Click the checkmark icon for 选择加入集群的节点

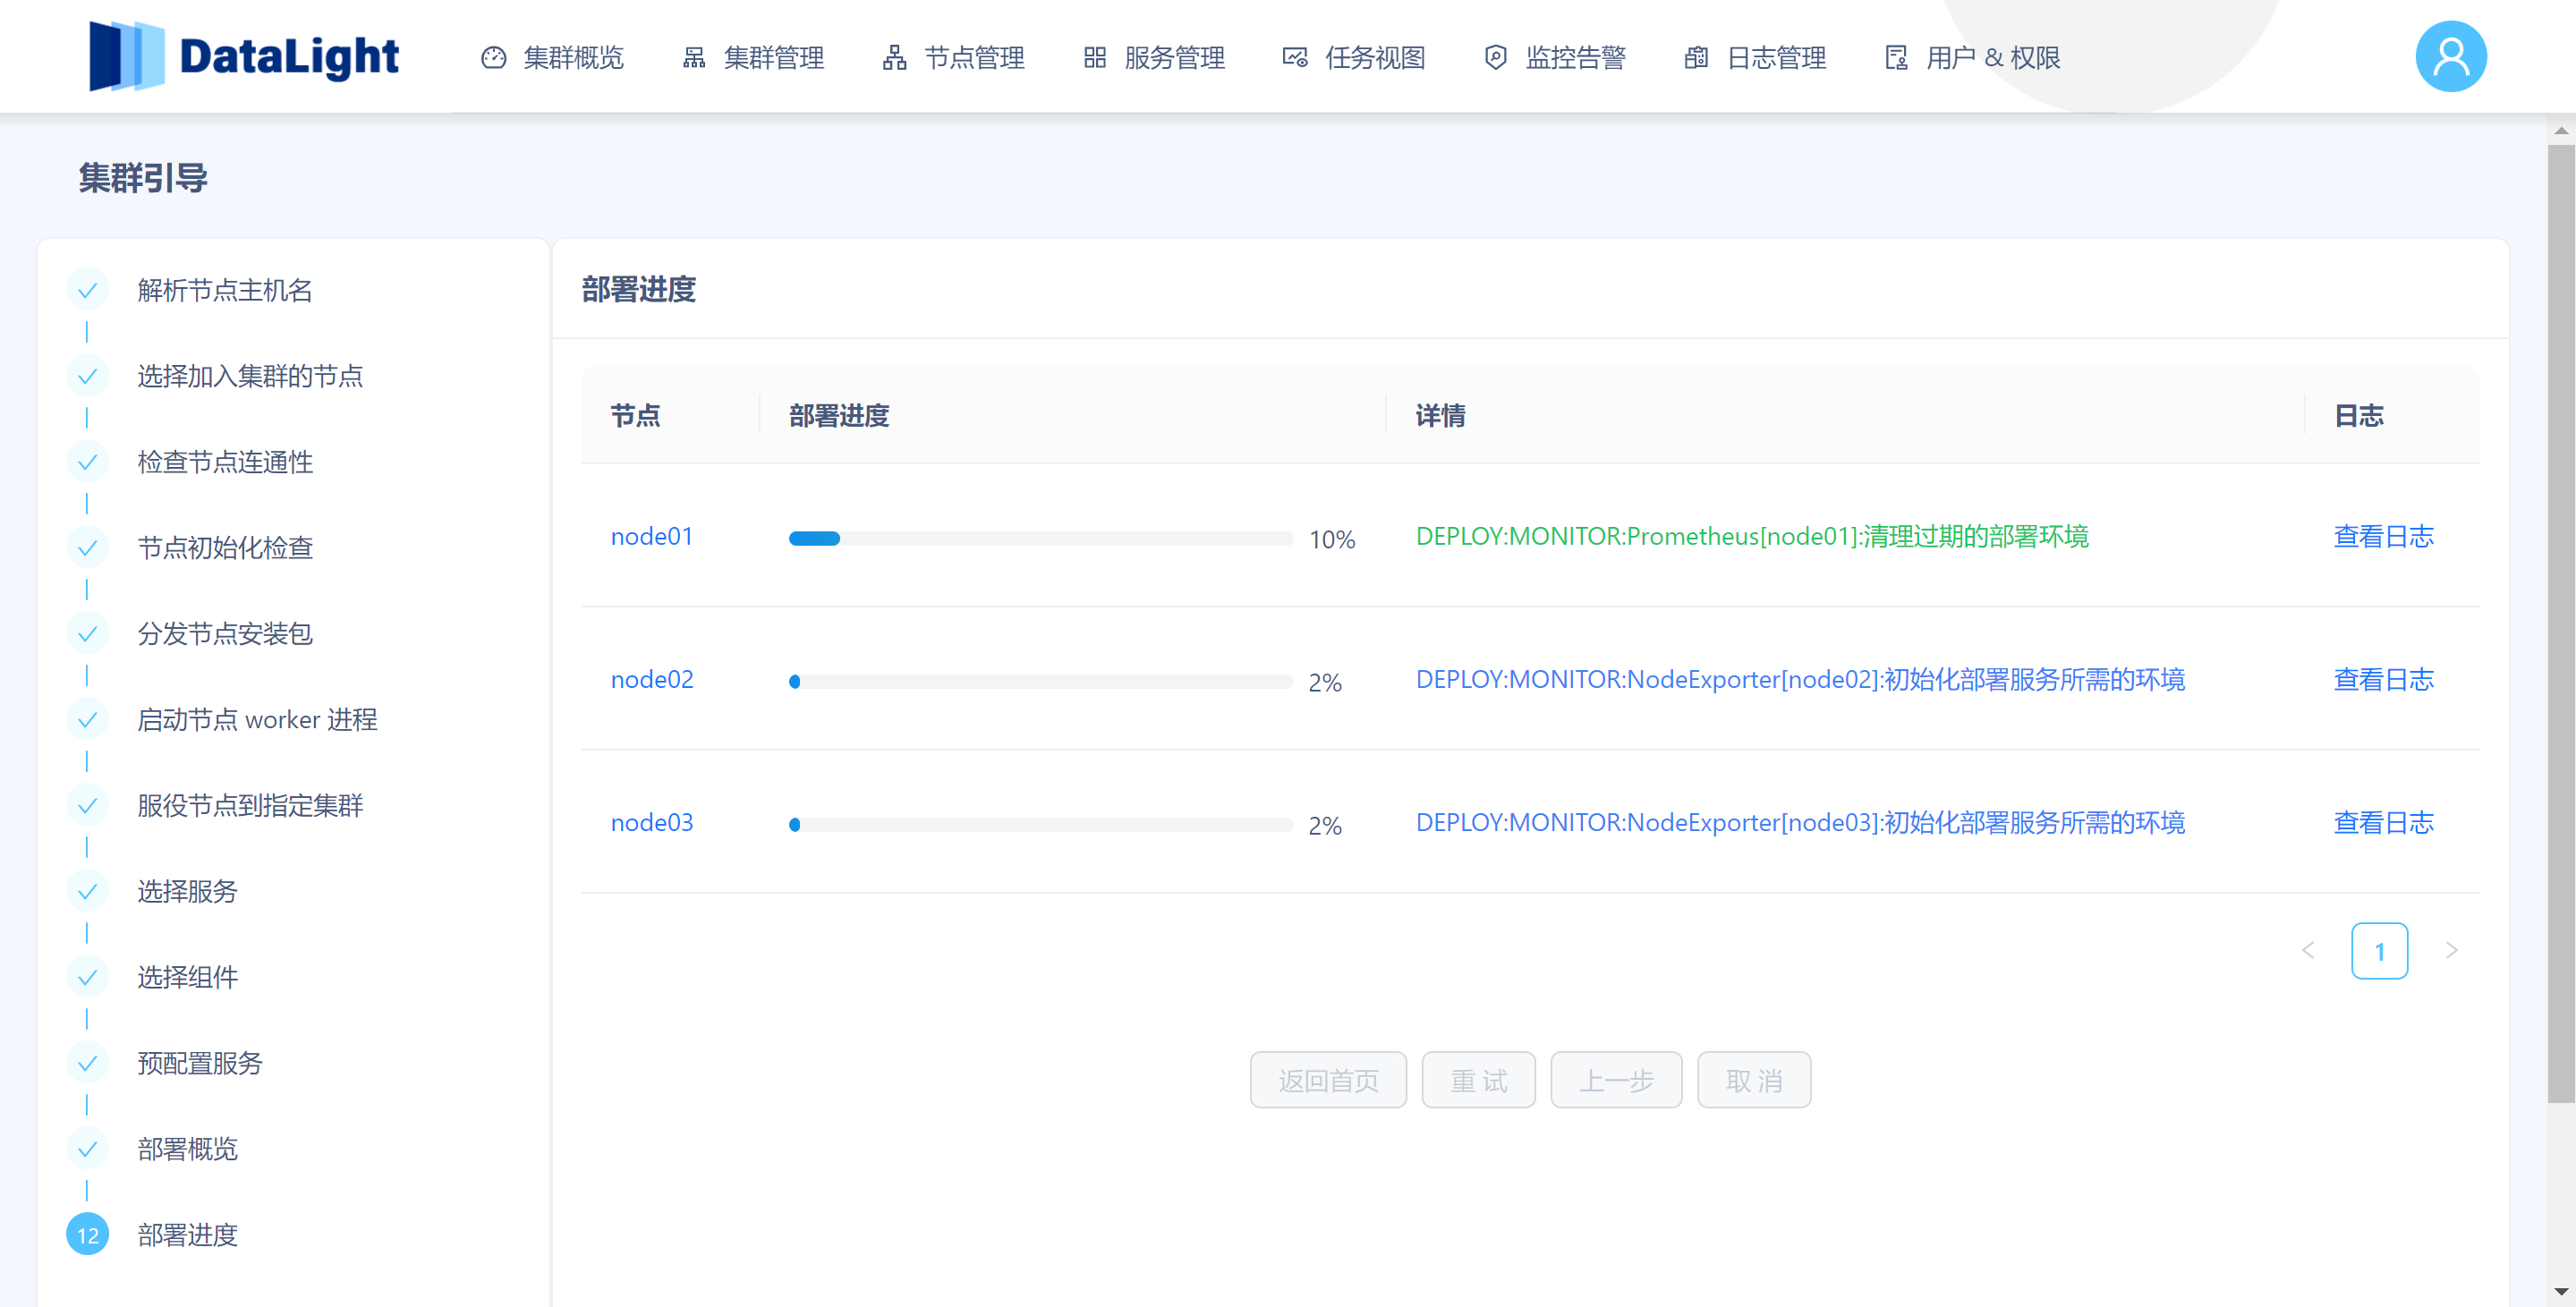tap(88, 376)
